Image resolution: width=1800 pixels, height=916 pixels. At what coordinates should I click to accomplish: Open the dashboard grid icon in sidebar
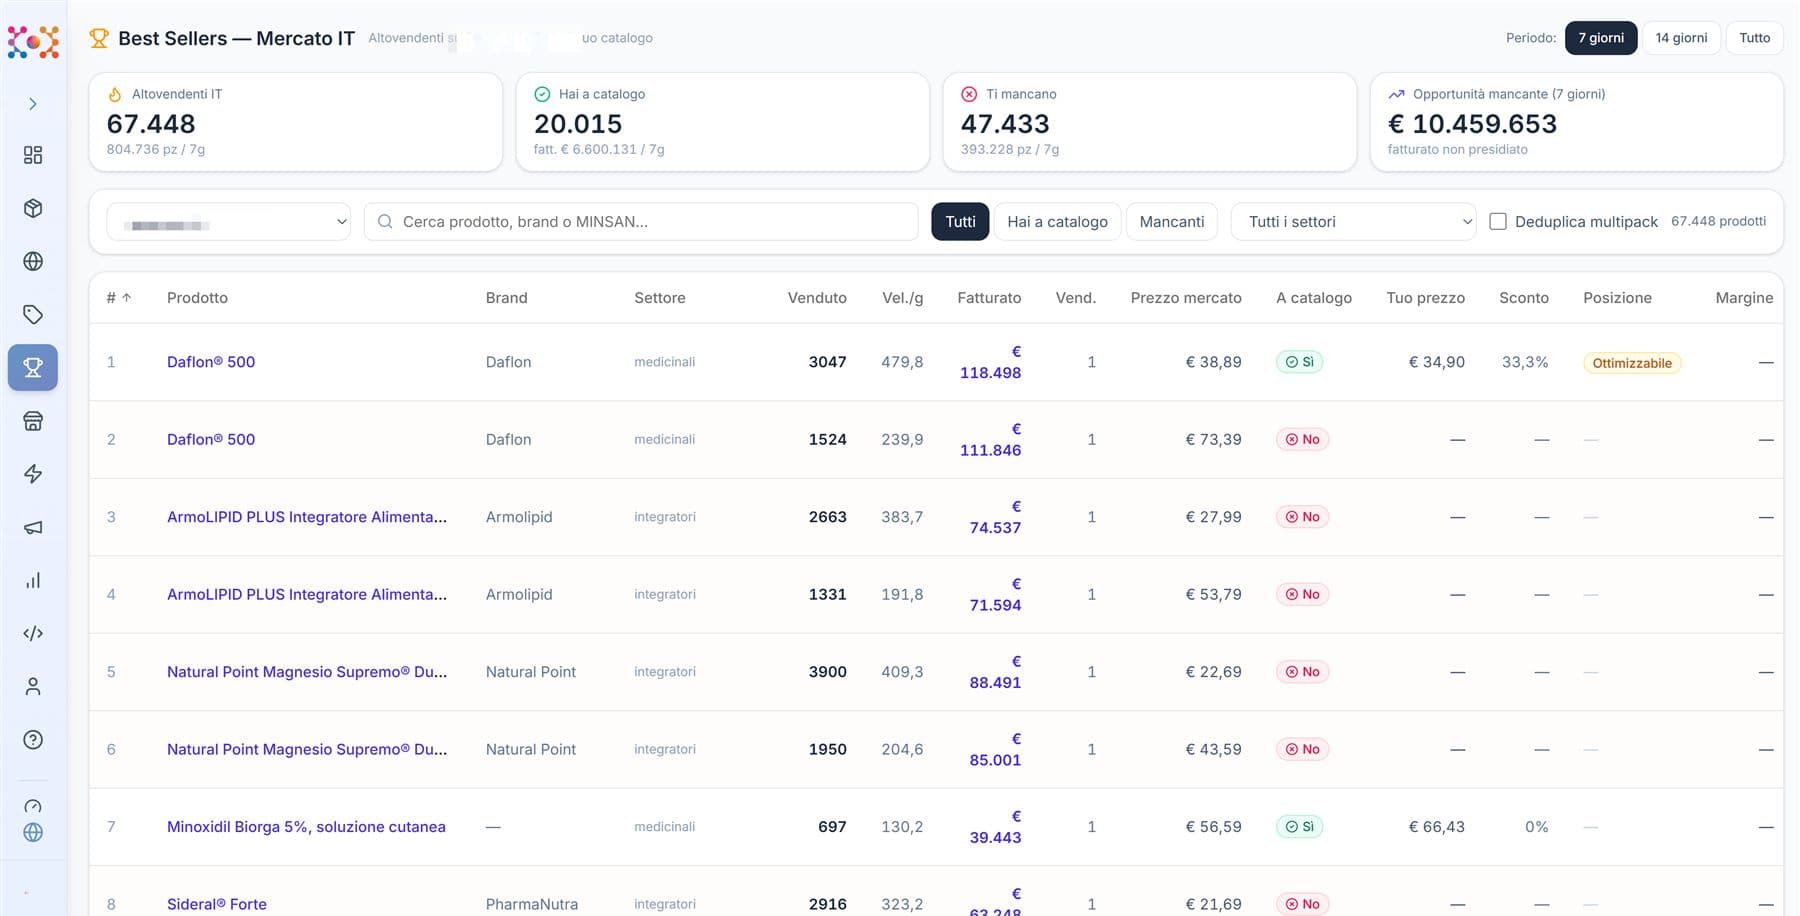(x=33, y=155)
